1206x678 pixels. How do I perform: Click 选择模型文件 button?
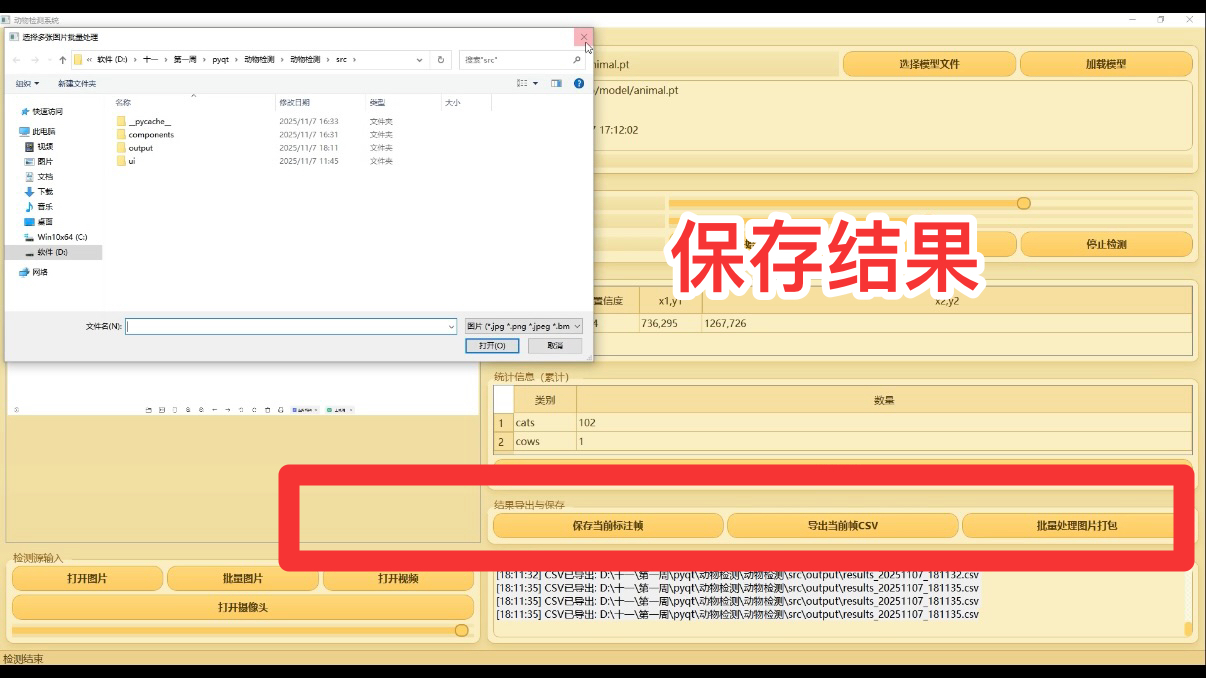tap(929, 64)
